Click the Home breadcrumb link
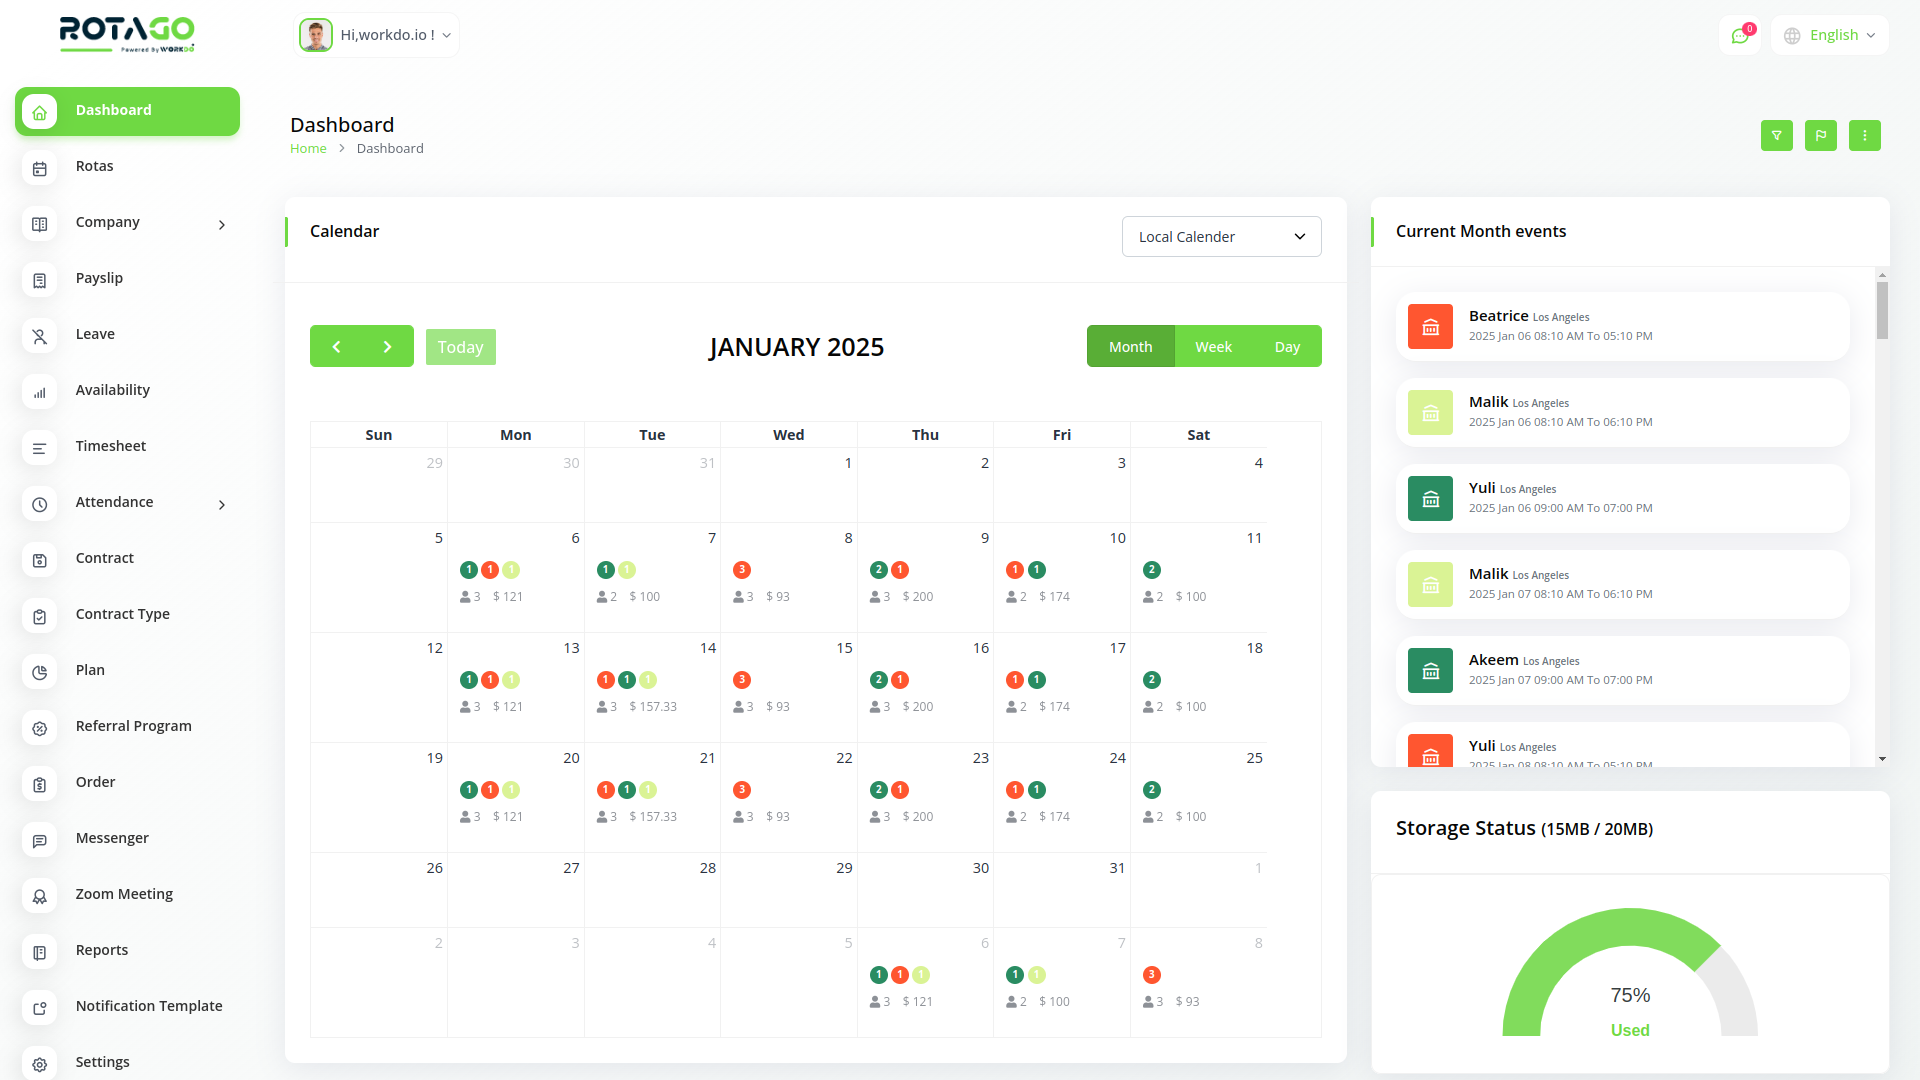1920x1080 pixels. [308, 149]
